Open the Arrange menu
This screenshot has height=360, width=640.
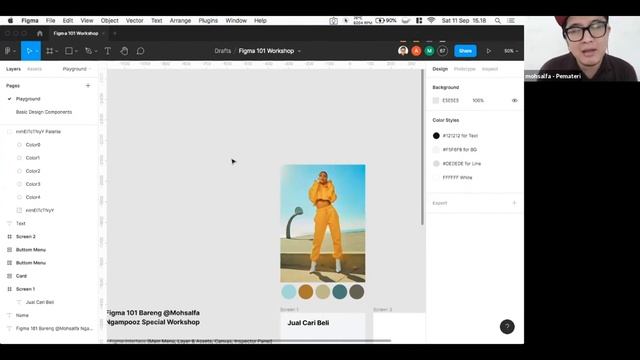[x=180, y=20]
